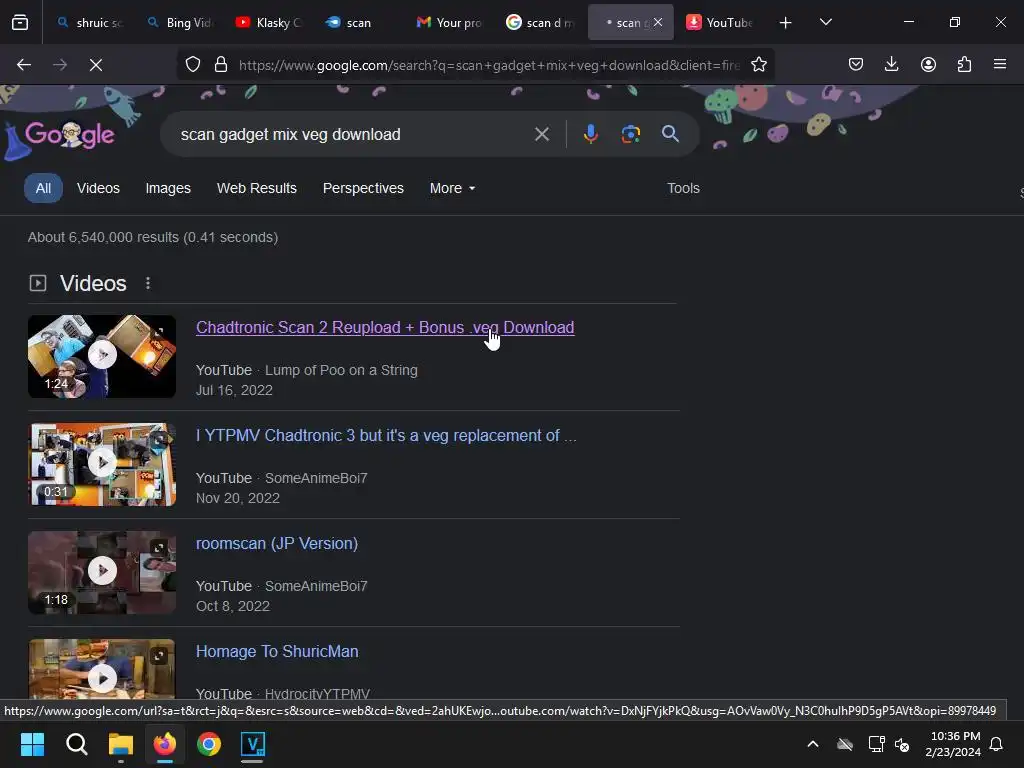The height and width of the screenshot is (768, 1024).
Task: Open Vegas Pro from taskbar
Action: pyautogui.click(x=253, y=744)
